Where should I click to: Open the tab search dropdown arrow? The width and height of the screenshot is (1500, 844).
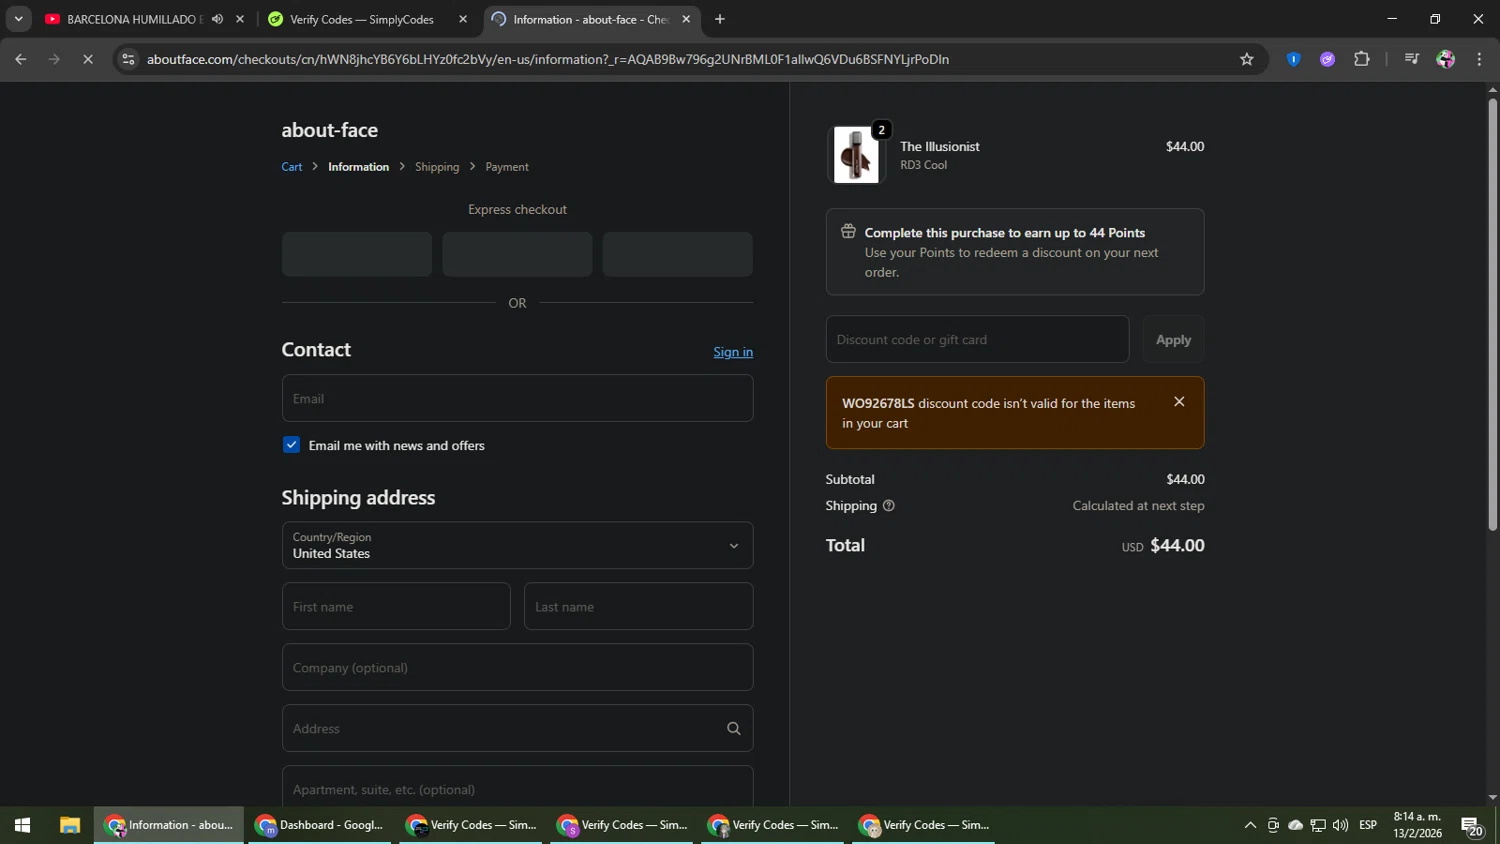(18, 19)
